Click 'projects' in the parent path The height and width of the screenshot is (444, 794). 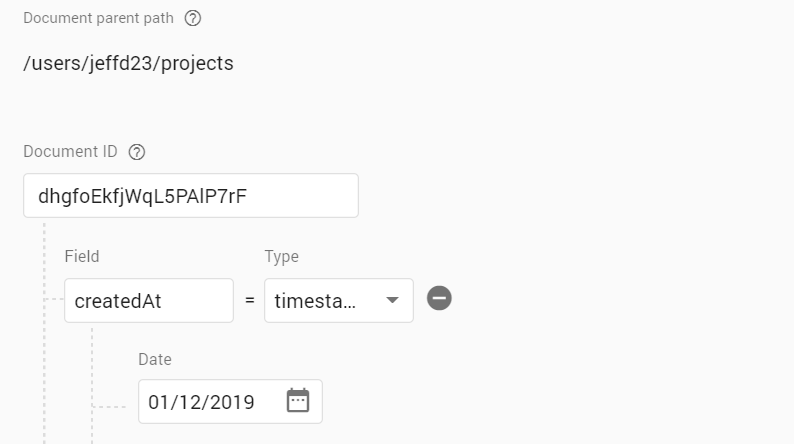click(198, 64)
